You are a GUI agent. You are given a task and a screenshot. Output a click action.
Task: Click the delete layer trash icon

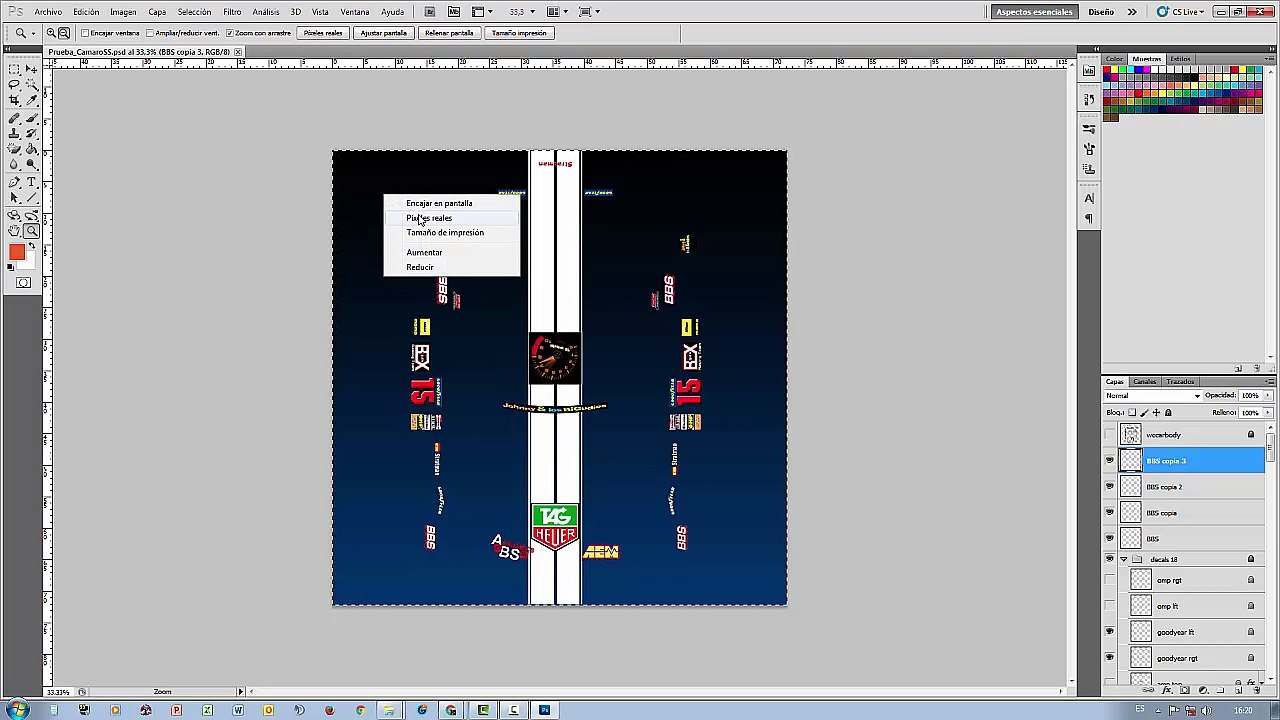coord(1256,690)
